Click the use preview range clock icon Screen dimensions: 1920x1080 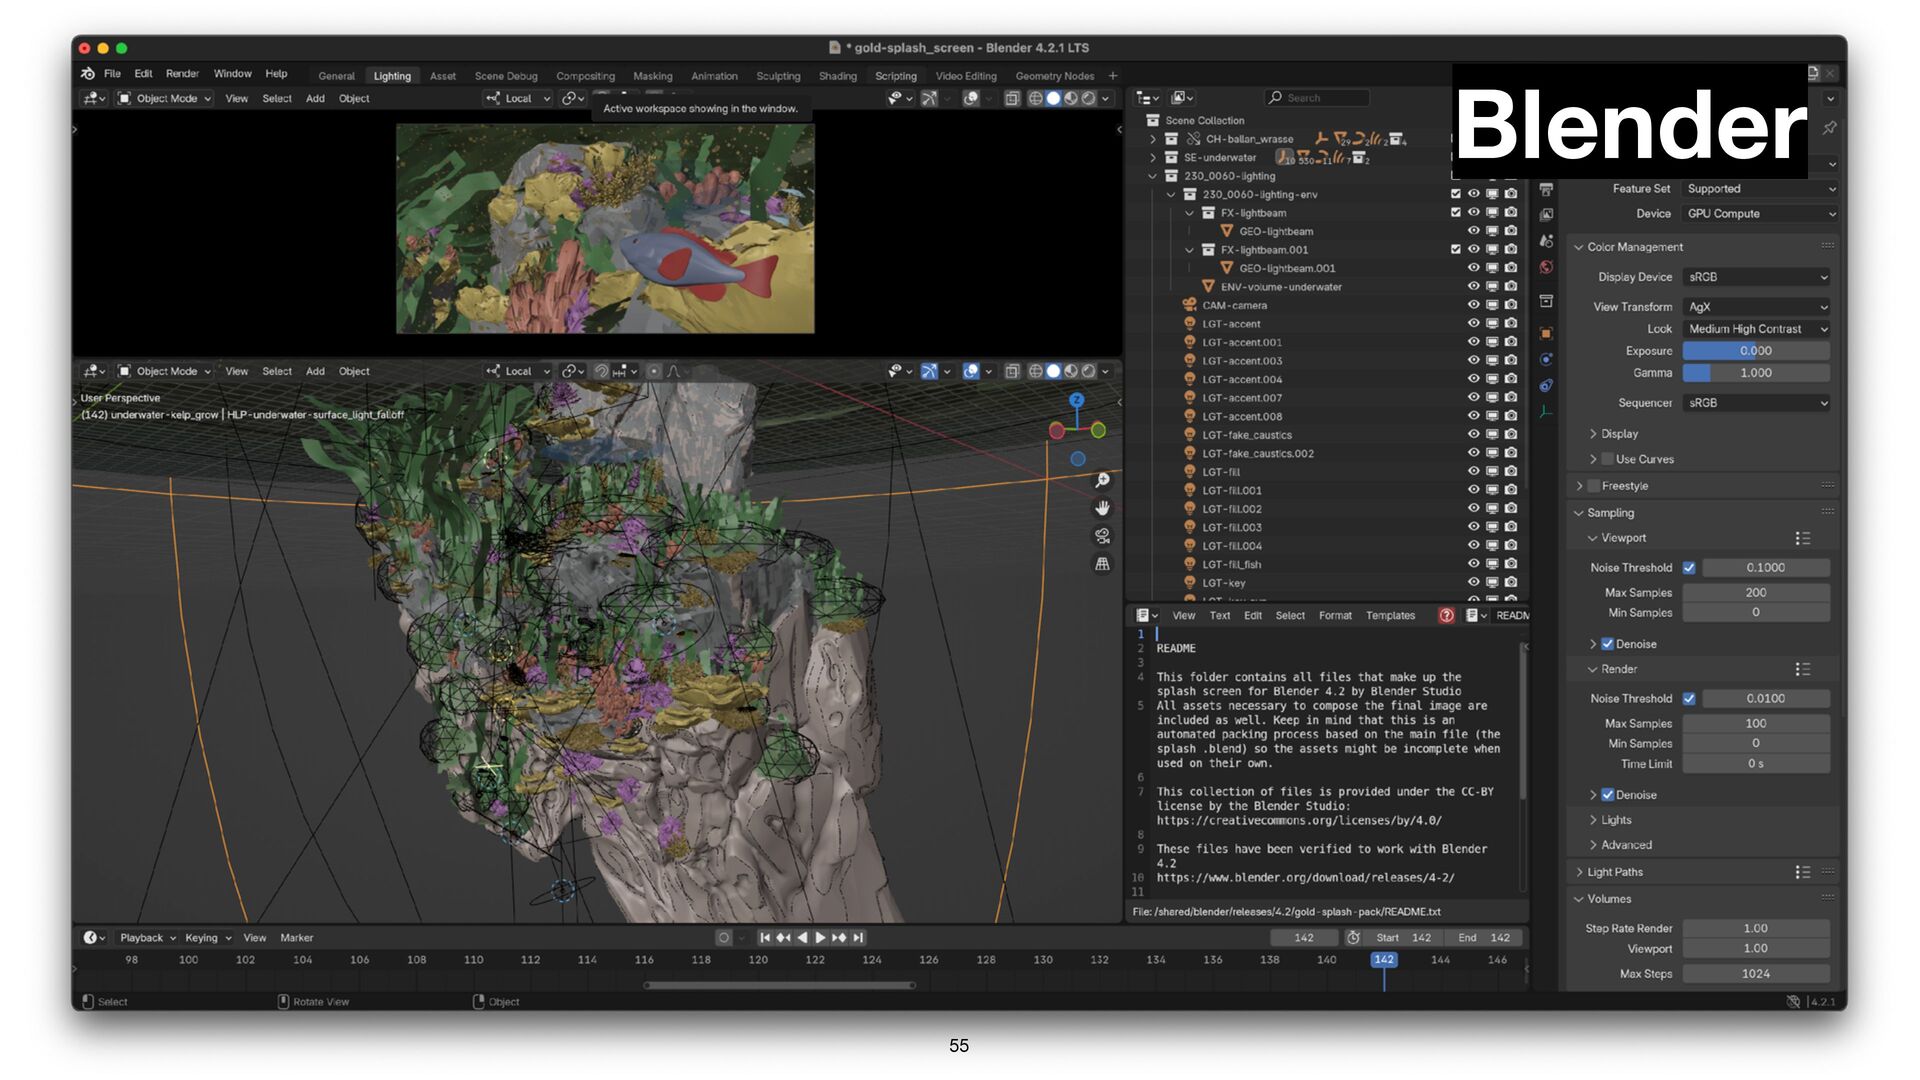pos(1353,938)
